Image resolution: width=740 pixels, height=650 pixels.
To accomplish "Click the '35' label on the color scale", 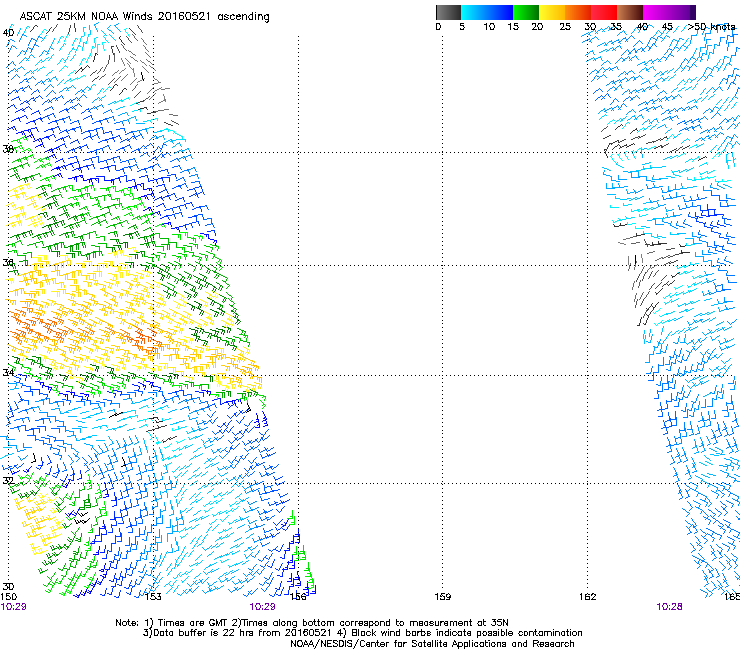I will (x=615, y=27).
